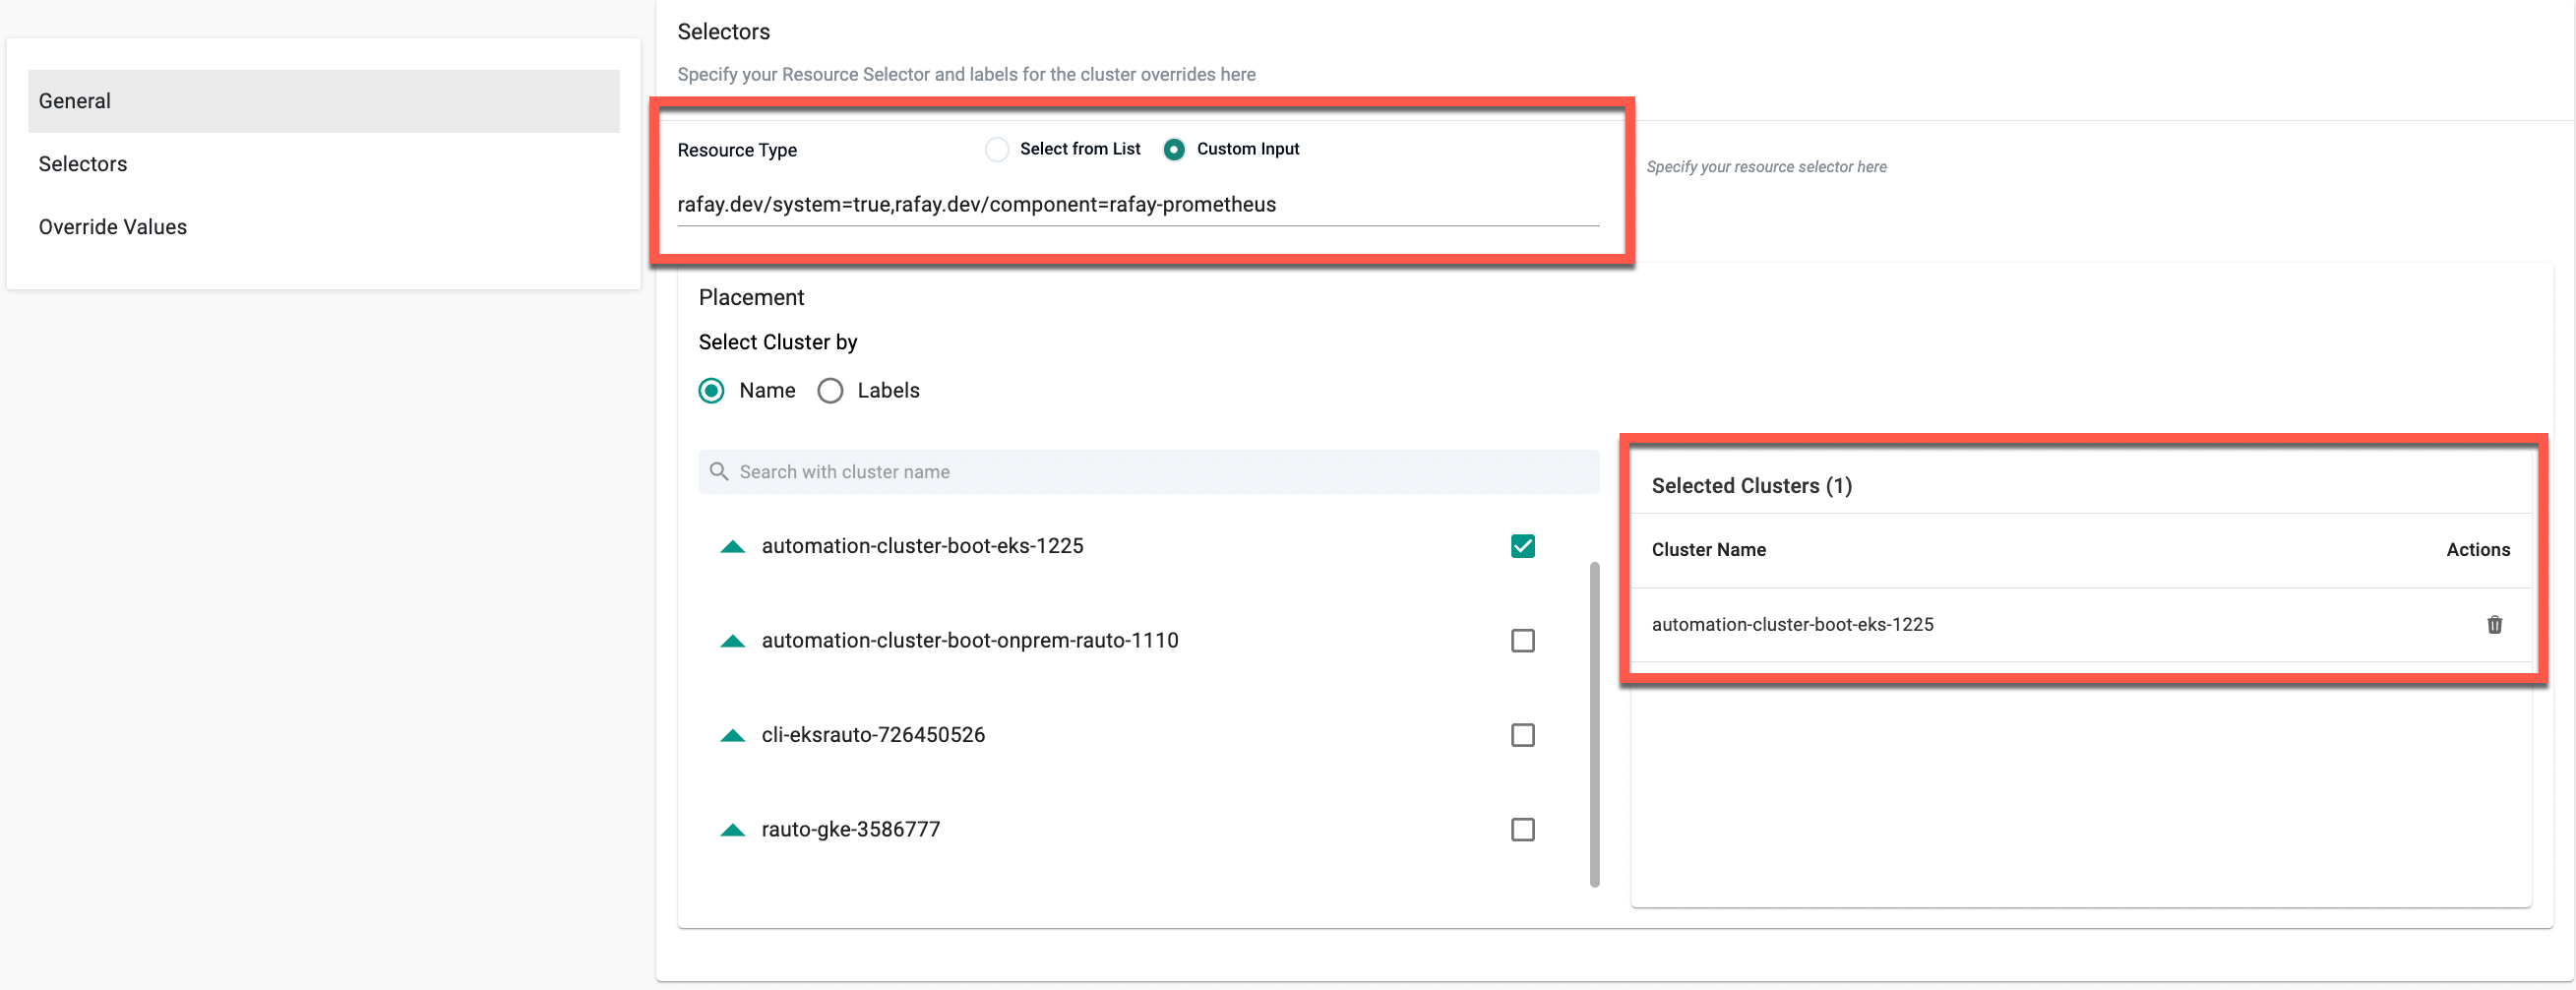
Task: Click the search magnifier icon
Action: (x=718, y=471)
